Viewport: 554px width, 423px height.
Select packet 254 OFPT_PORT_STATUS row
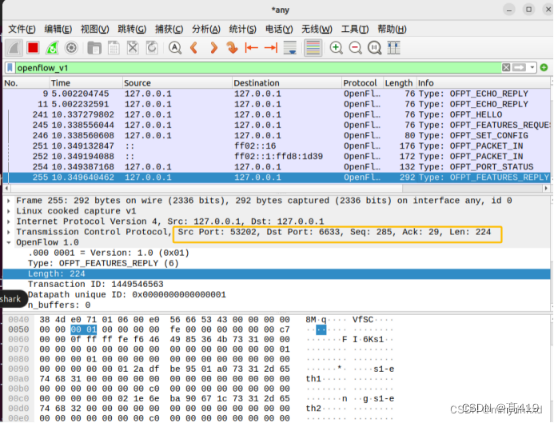[x=276, y=167]
